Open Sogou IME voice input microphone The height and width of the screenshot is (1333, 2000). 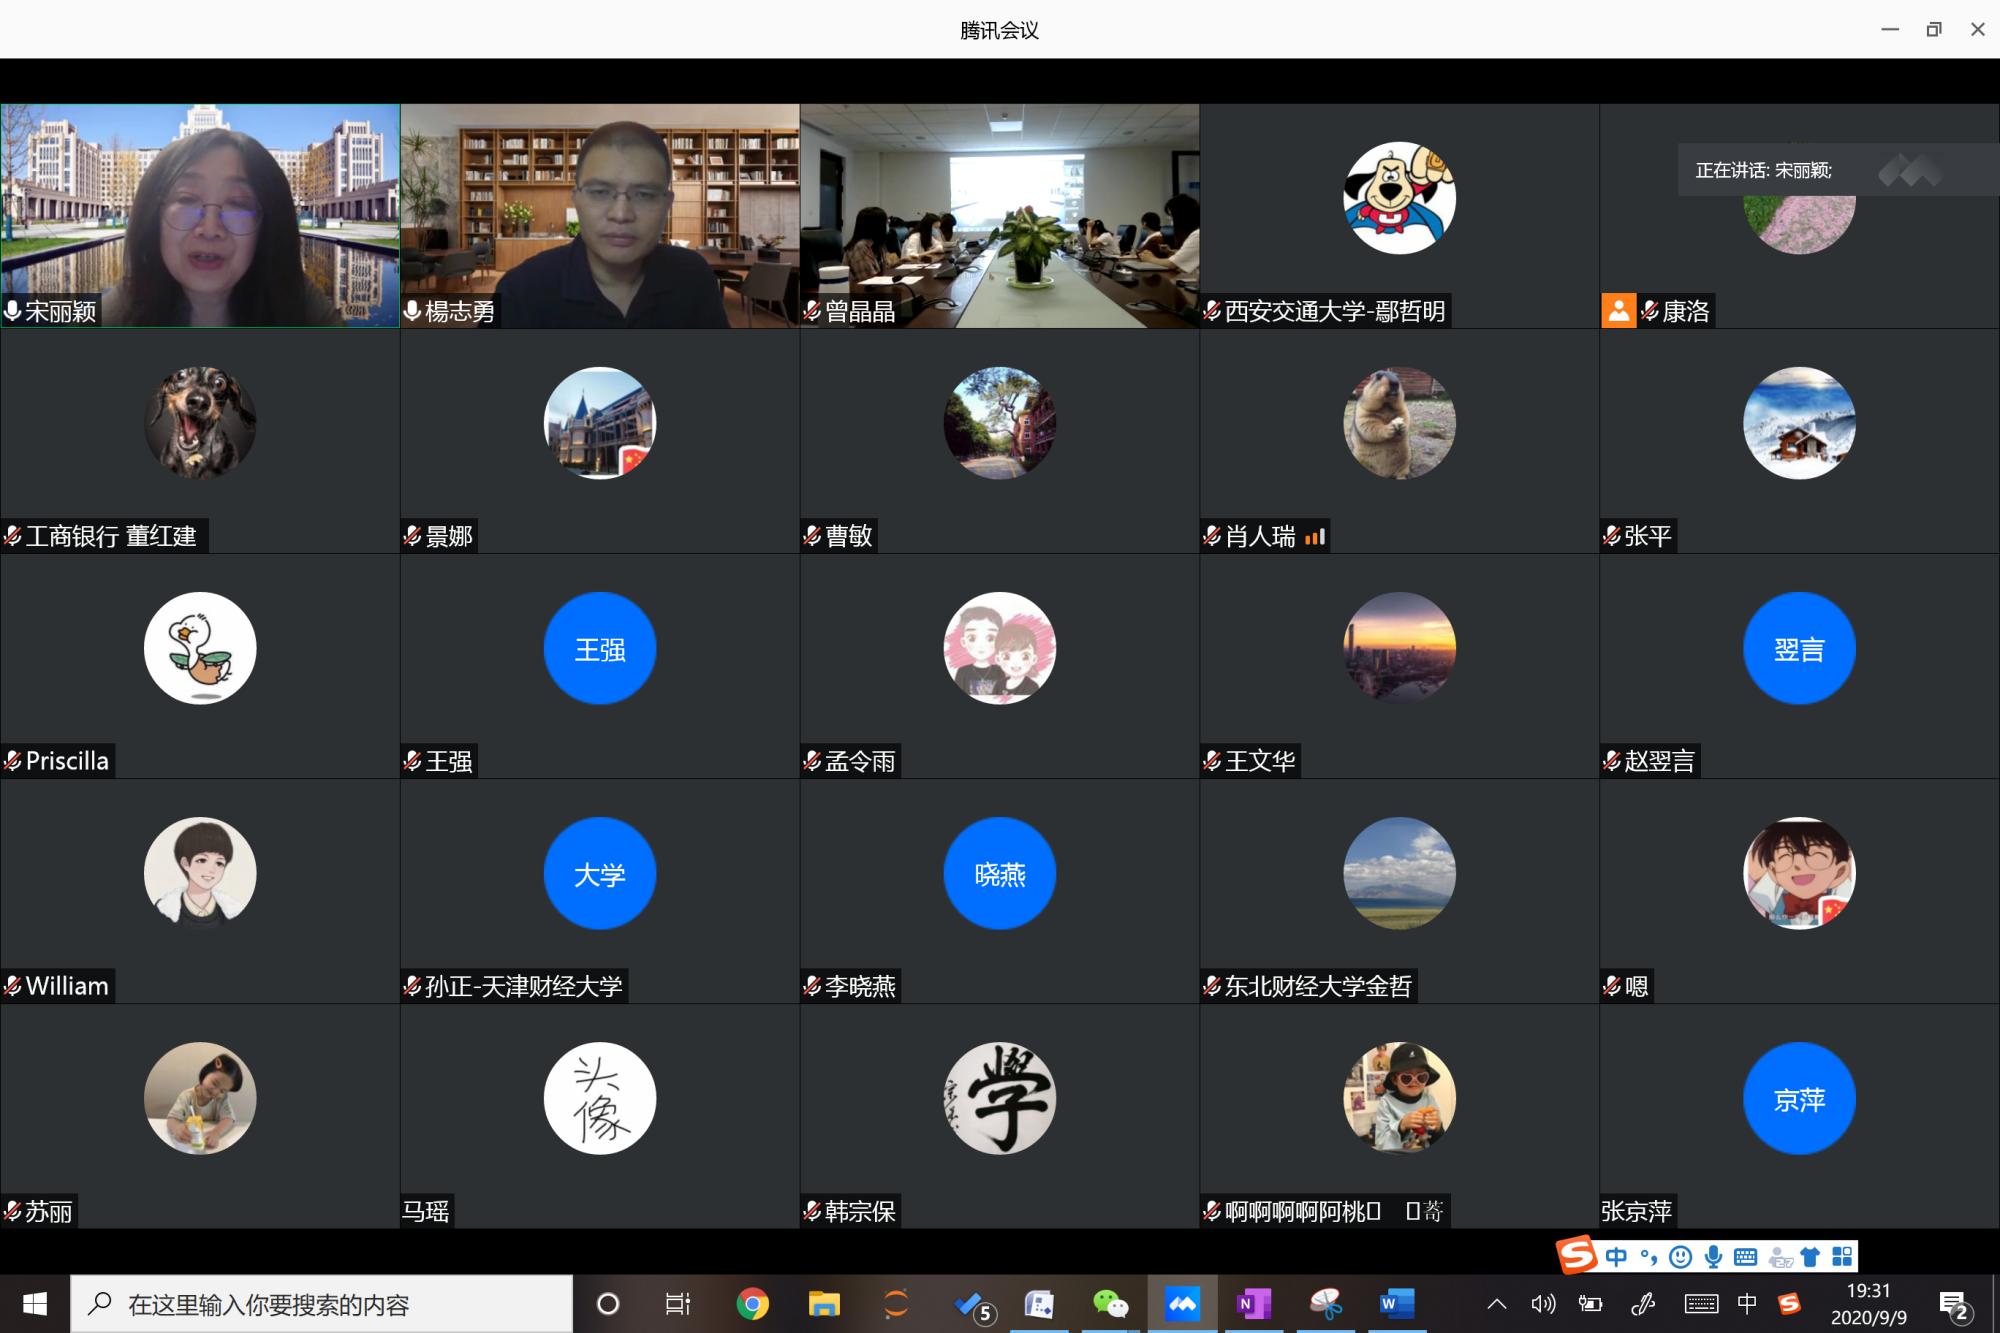1713,1257
